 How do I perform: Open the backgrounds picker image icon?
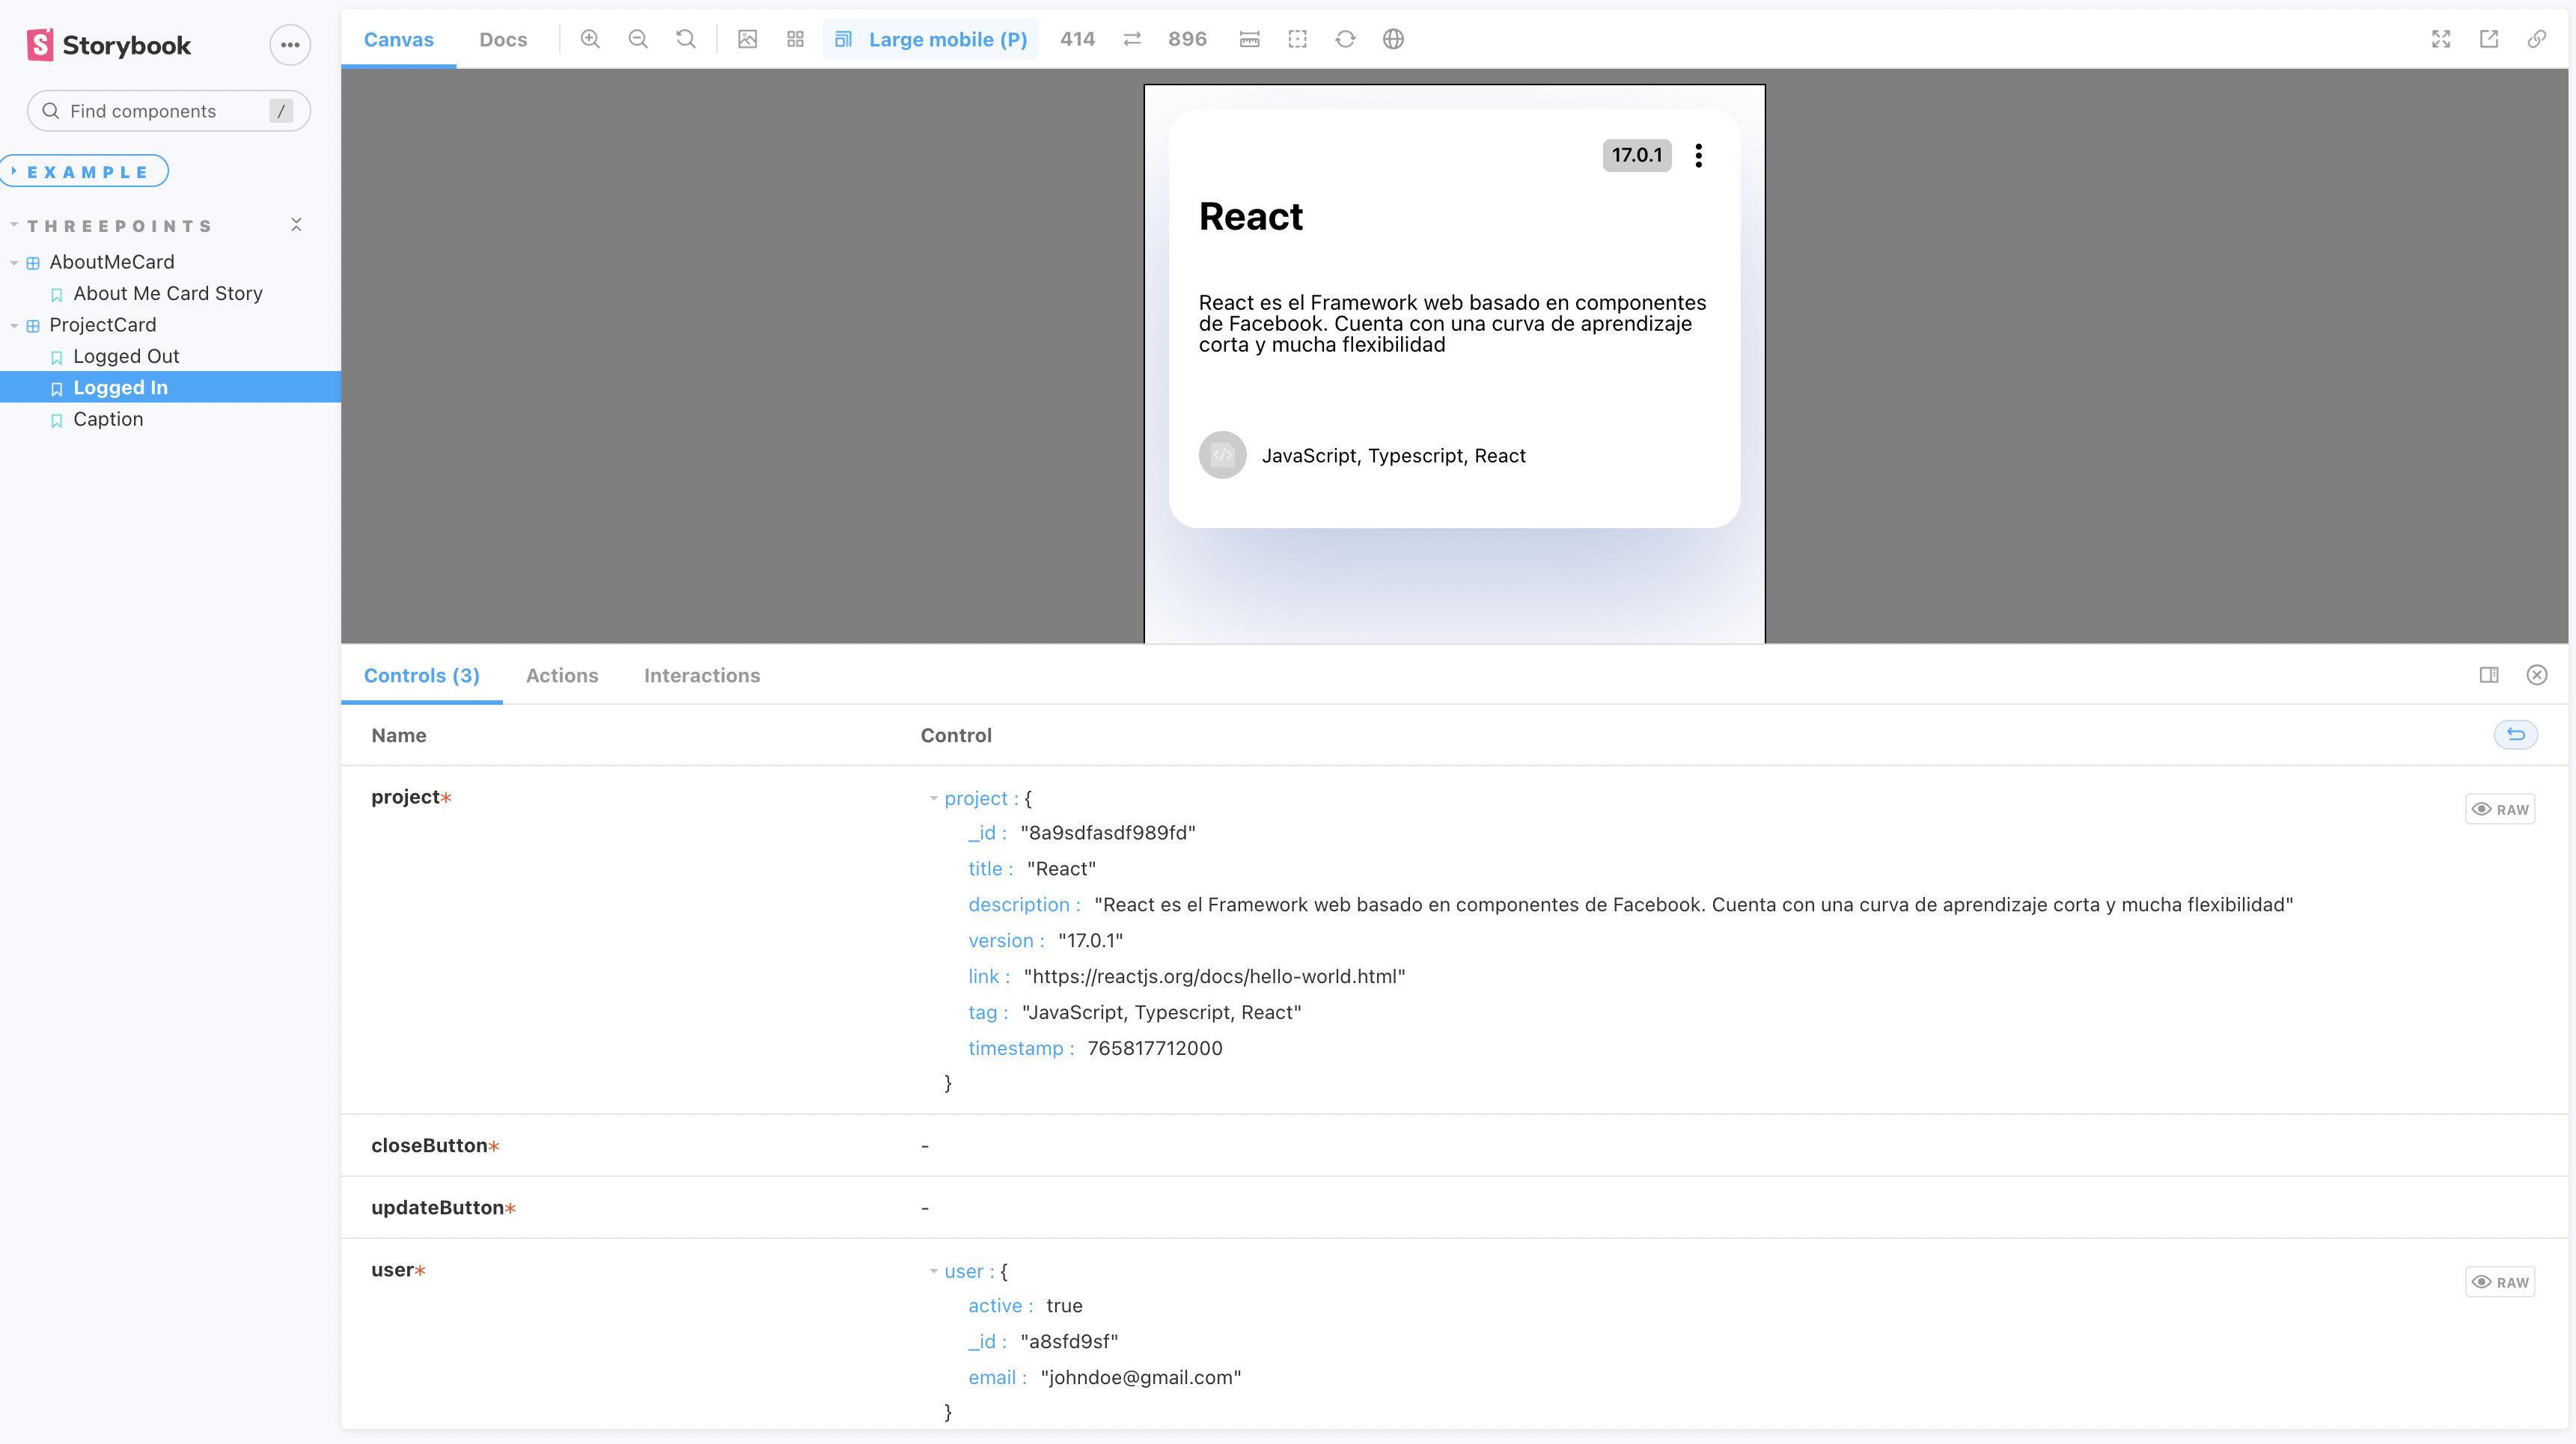click(x=747, y=39)
